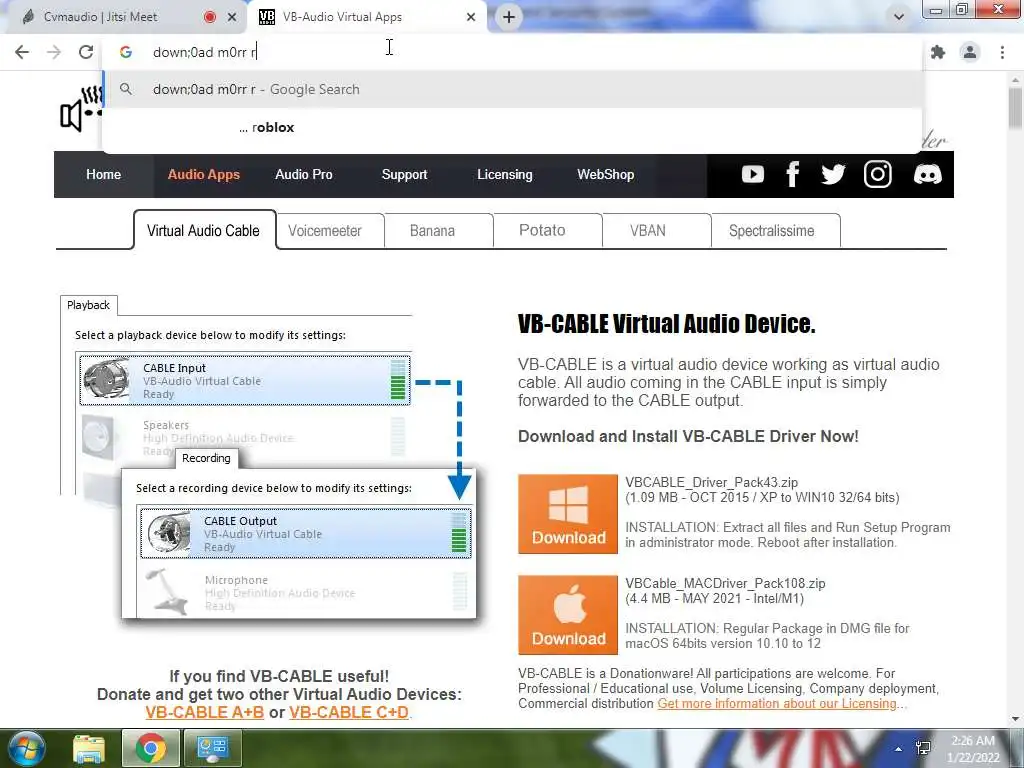Screen dimensions: 1024x768
Task: Open Chrome three-dot menu
Action: (1002, 52)
